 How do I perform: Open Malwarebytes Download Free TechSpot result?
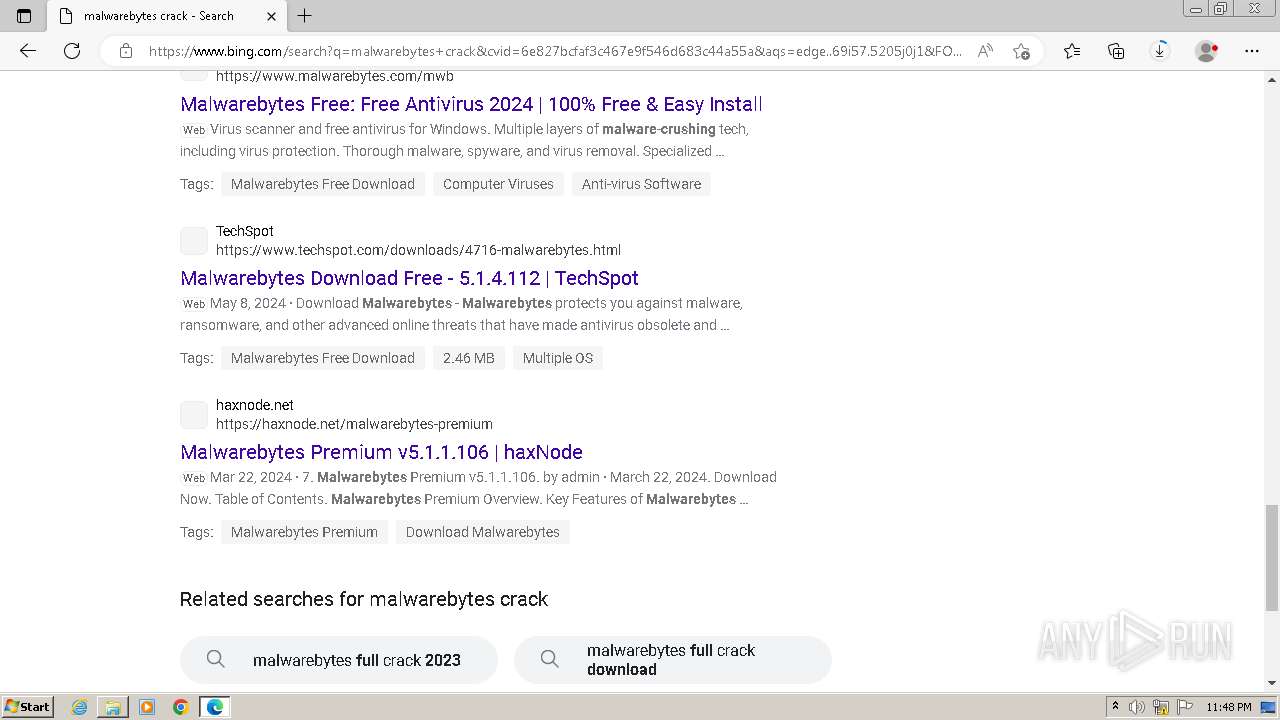click(x=409, y=278)
